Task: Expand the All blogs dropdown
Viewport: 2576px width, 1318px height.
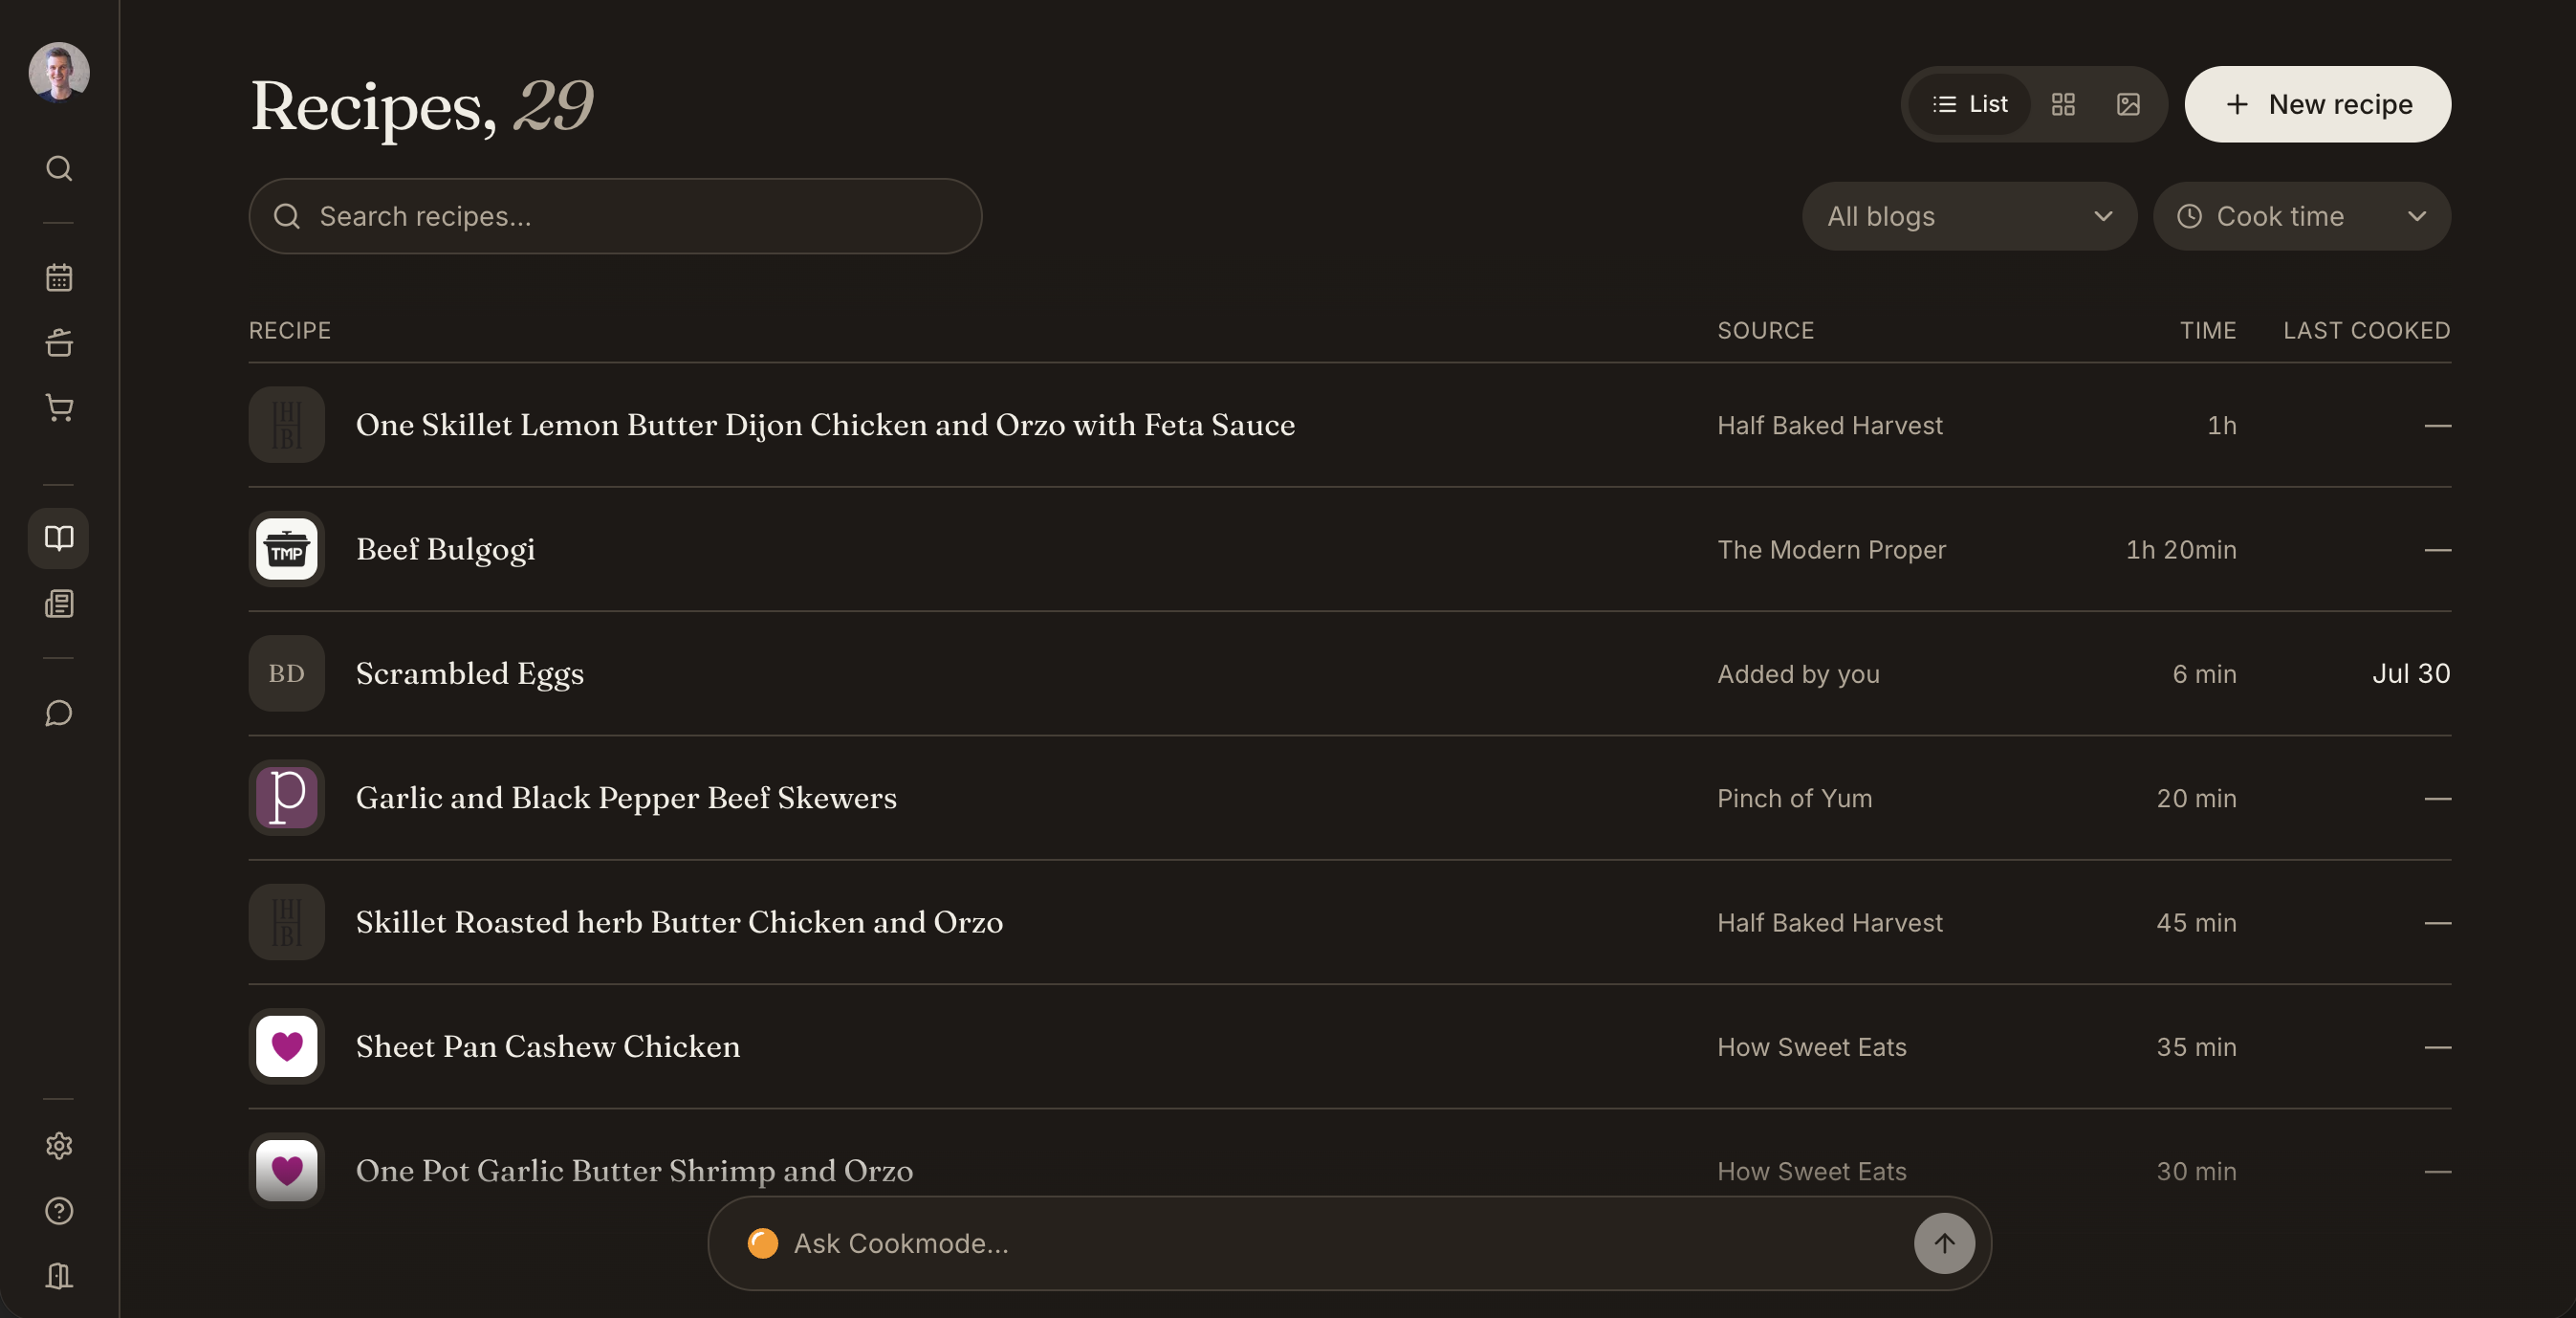Action: tap(1969, 216)
